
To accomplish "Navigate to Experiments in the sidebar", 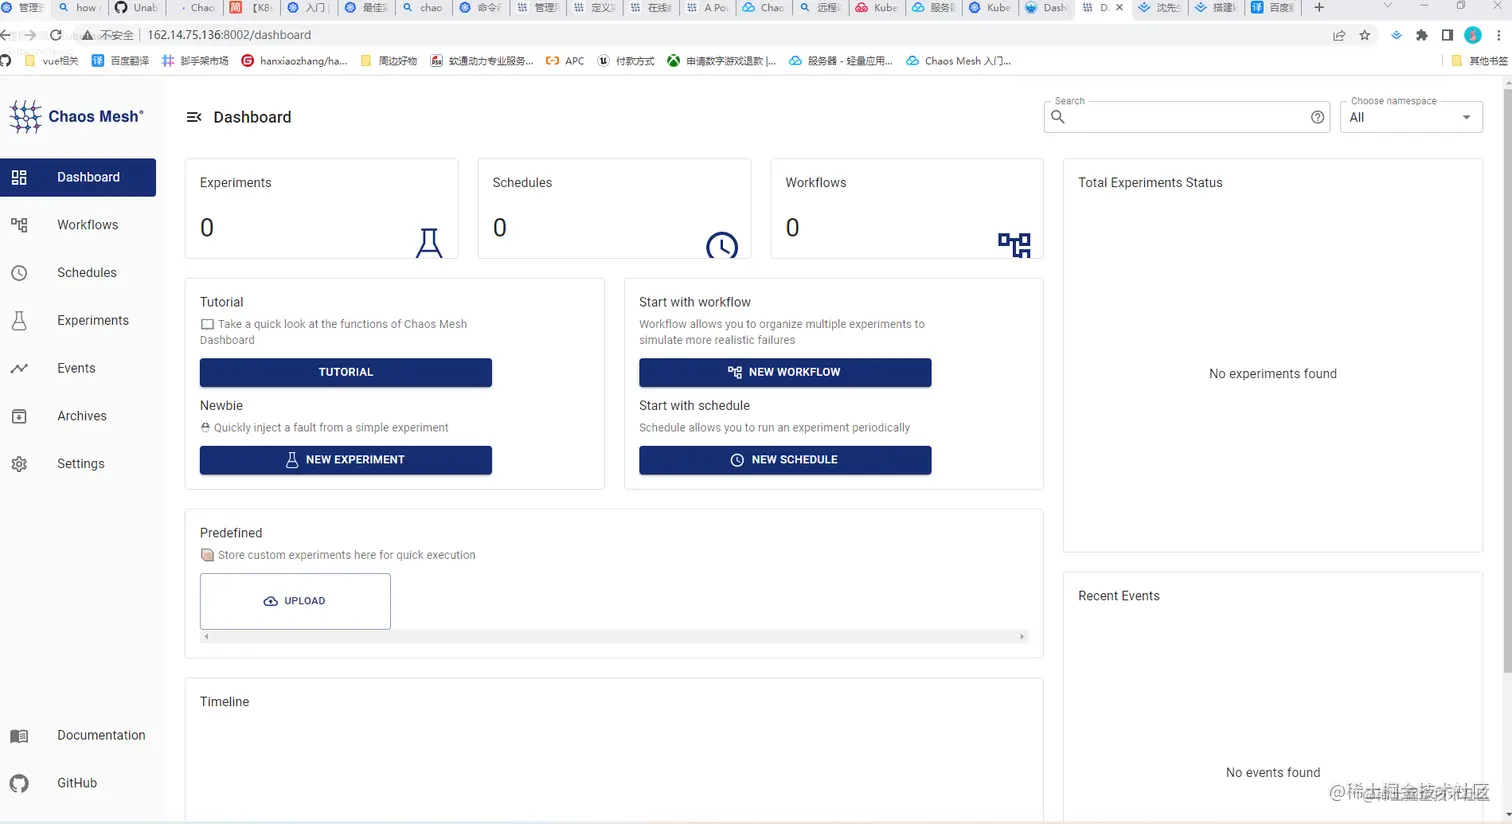I will [78, 321].
